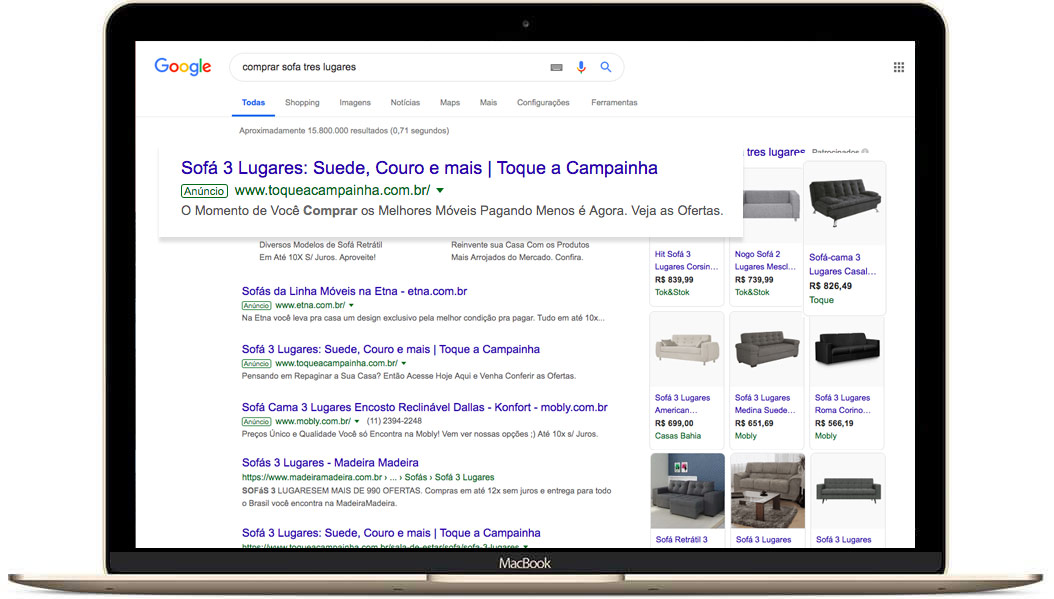Expand the Mais menu
1054x599 pixels.
pos(488,103)
